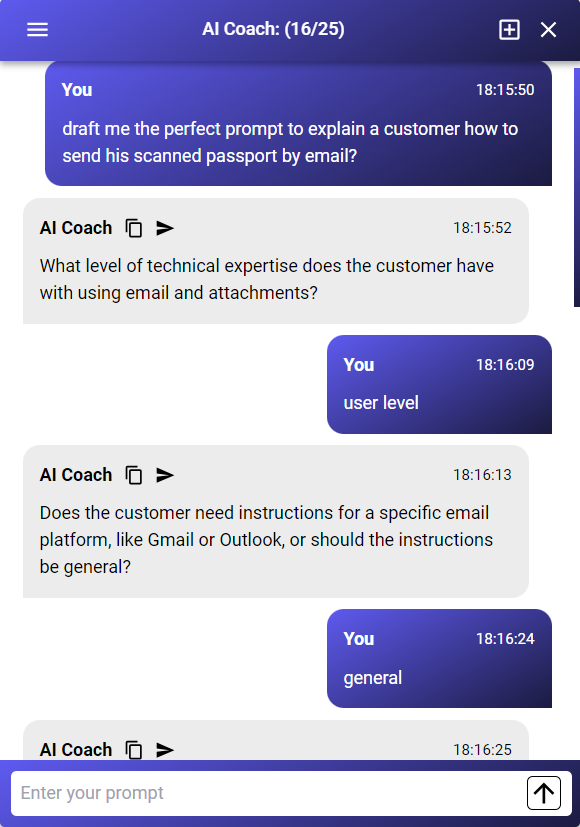Screen dimensions: 580x827
Task: Send the AI Coach reply from 18:15:52
Action: pos(165,228)
